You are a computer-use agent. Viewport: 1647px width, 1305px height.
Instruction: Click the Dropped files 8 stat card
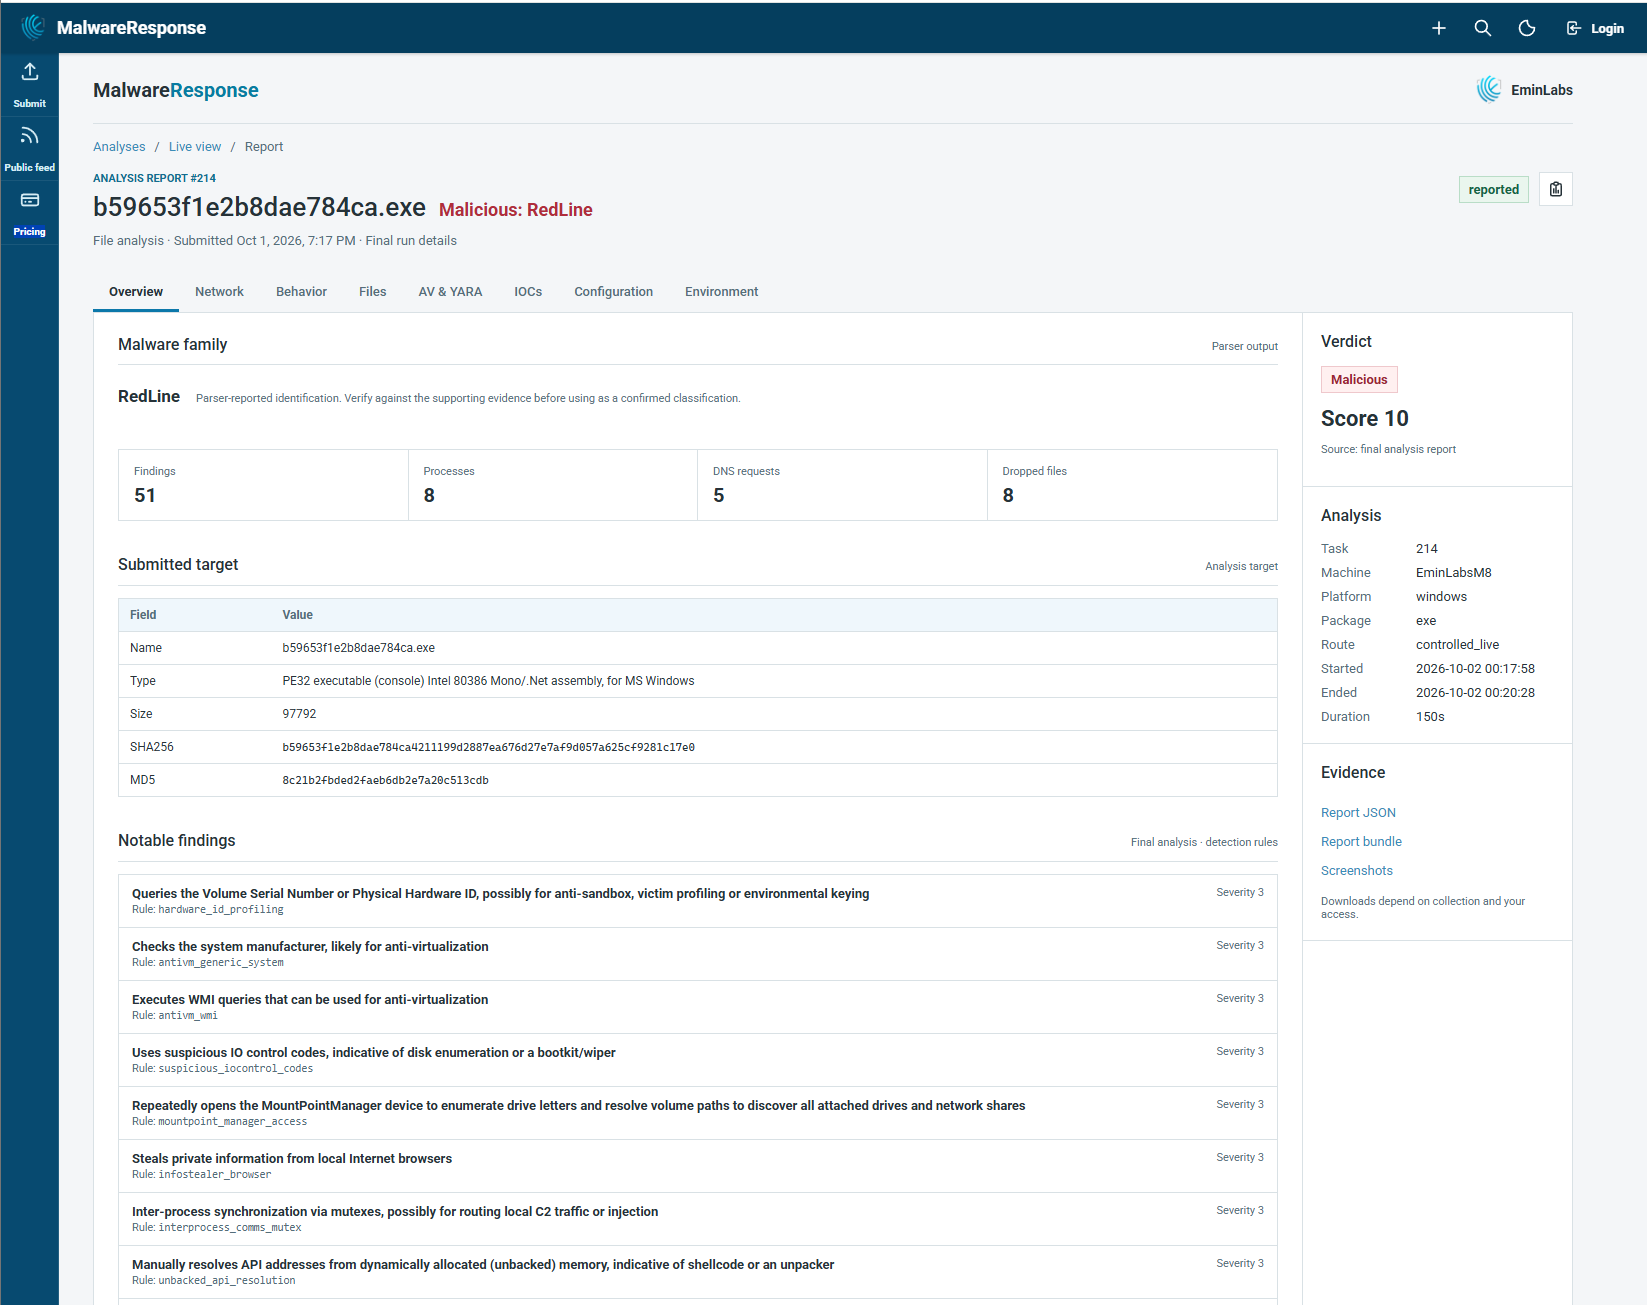tap(1132, 485)
